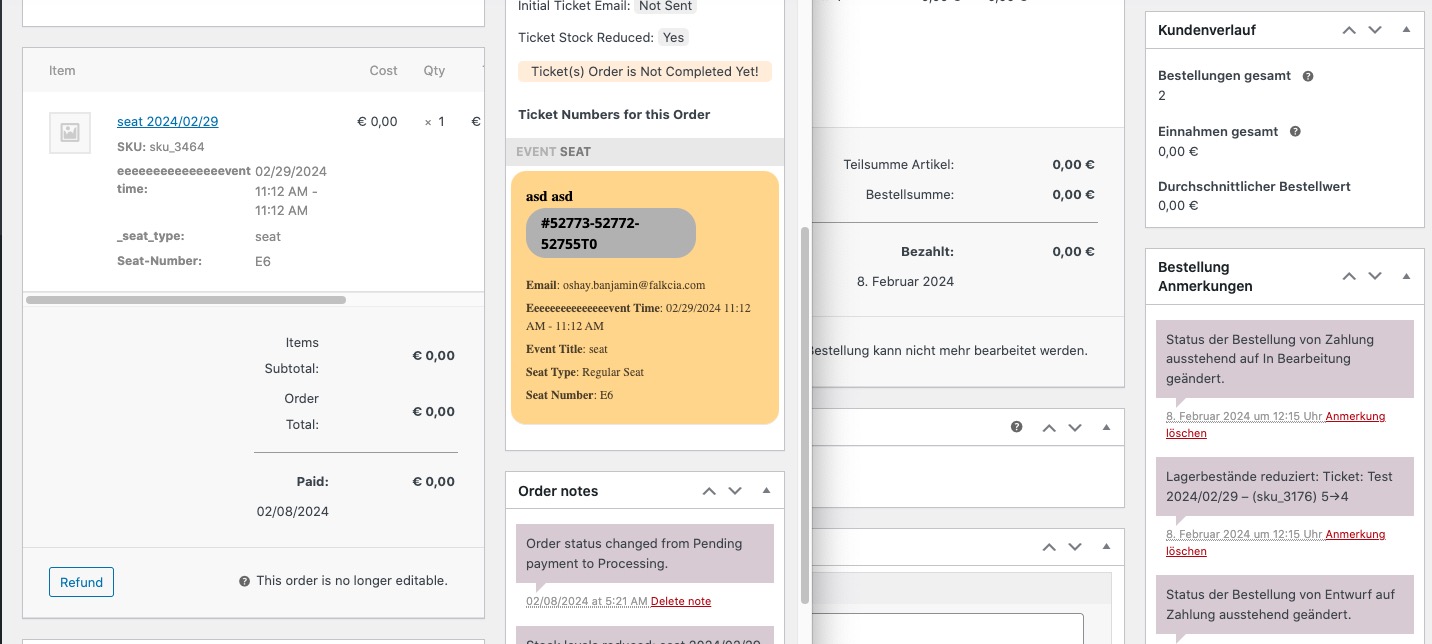Move Bestellung Anmerkungen panel up
The height and width of the screenshot is (644, 1432).
click(x=1349, y=276)
